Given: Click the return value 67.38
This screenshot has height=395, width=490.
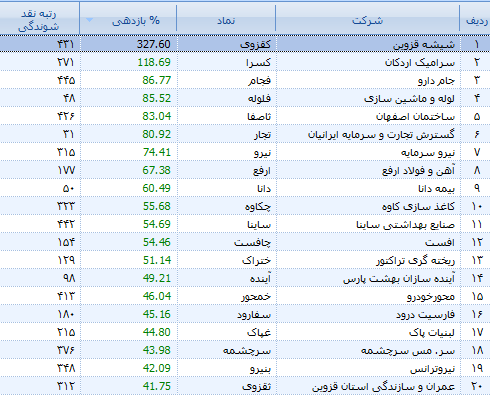Looking at the screenshot, I should click(156, 170).
